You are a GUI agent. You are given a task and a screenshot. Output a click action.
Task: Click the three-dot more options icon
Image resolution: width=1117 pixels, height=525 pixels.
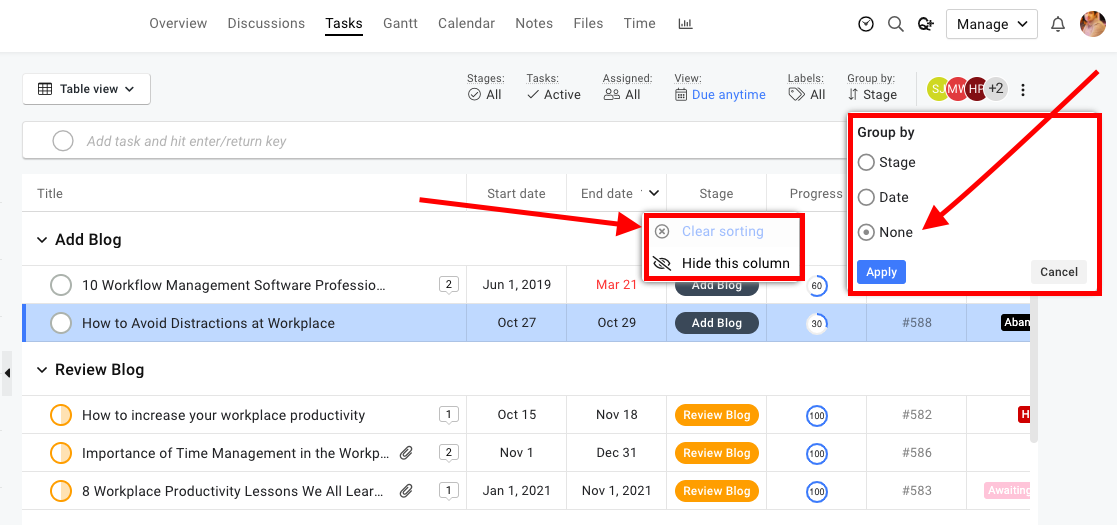[x=1023, y=90]
